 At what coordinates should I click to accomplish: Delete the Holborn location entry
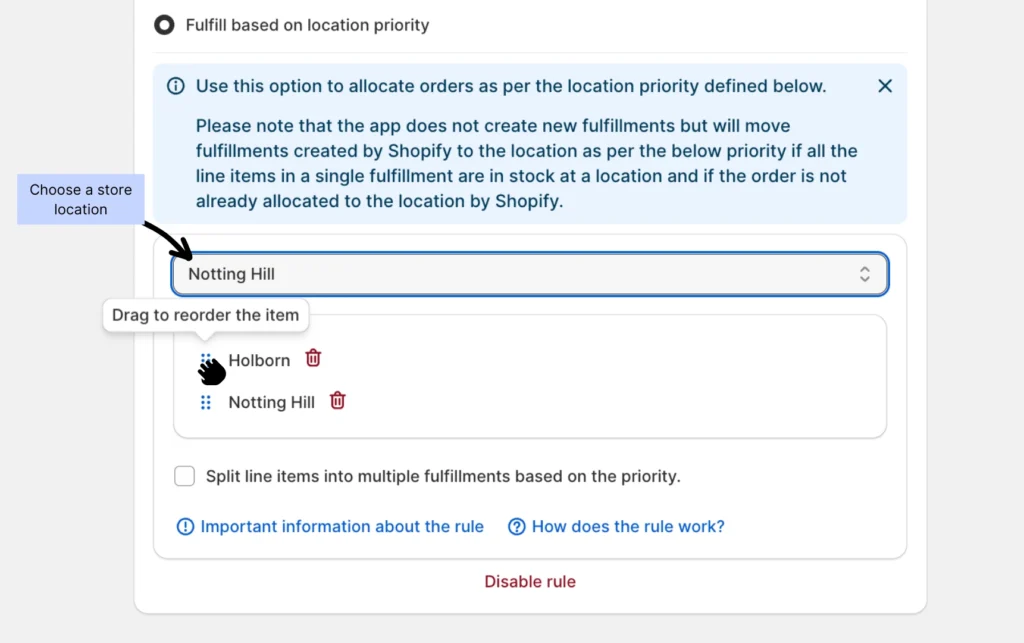[313, 358]
